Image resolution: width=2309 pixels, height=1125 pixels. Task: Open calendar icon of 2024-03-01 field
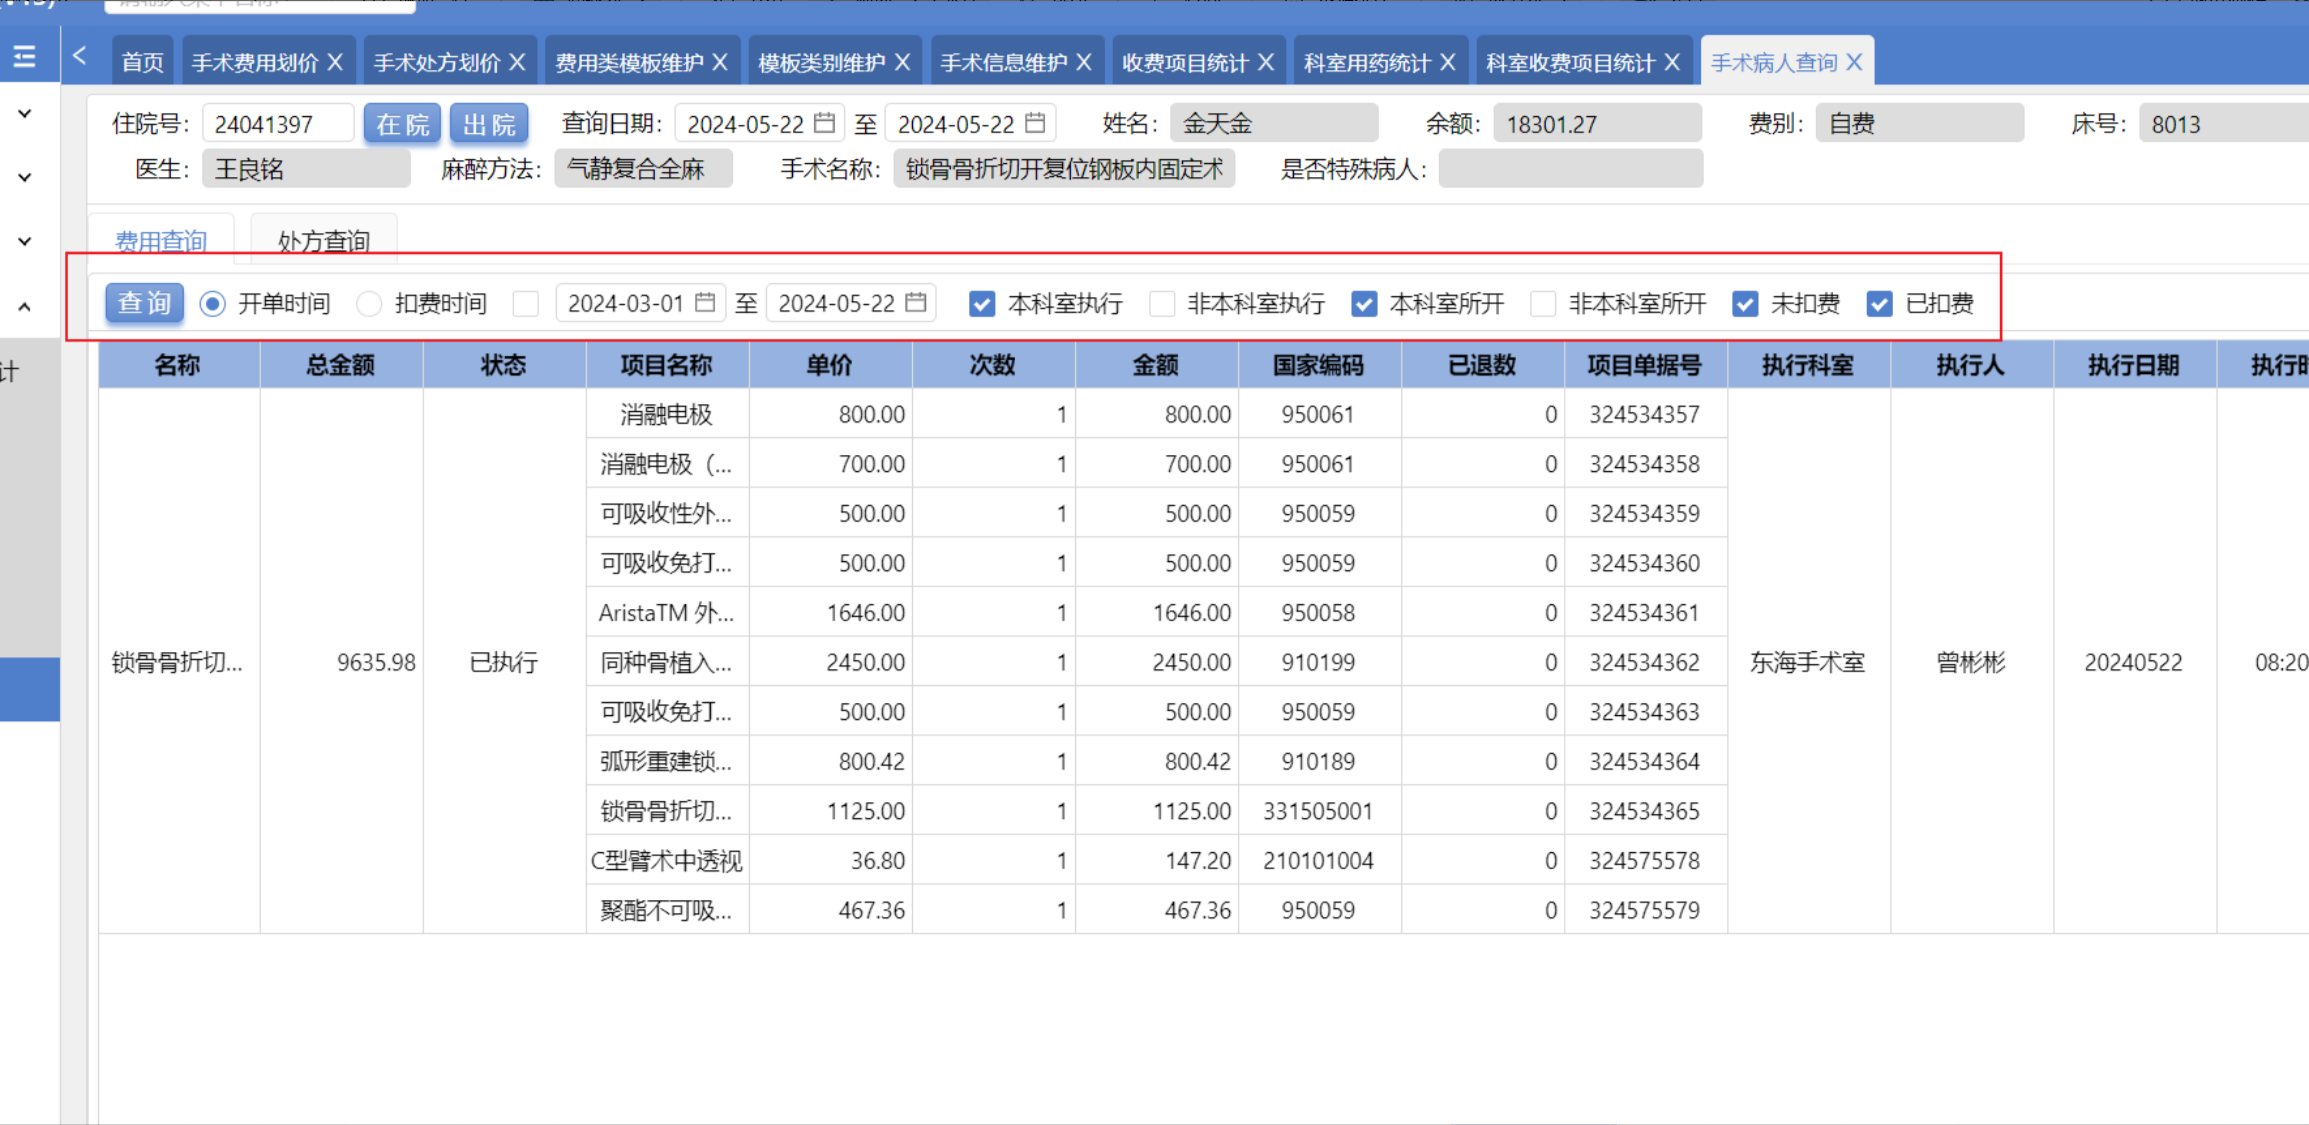click(705, 303)
